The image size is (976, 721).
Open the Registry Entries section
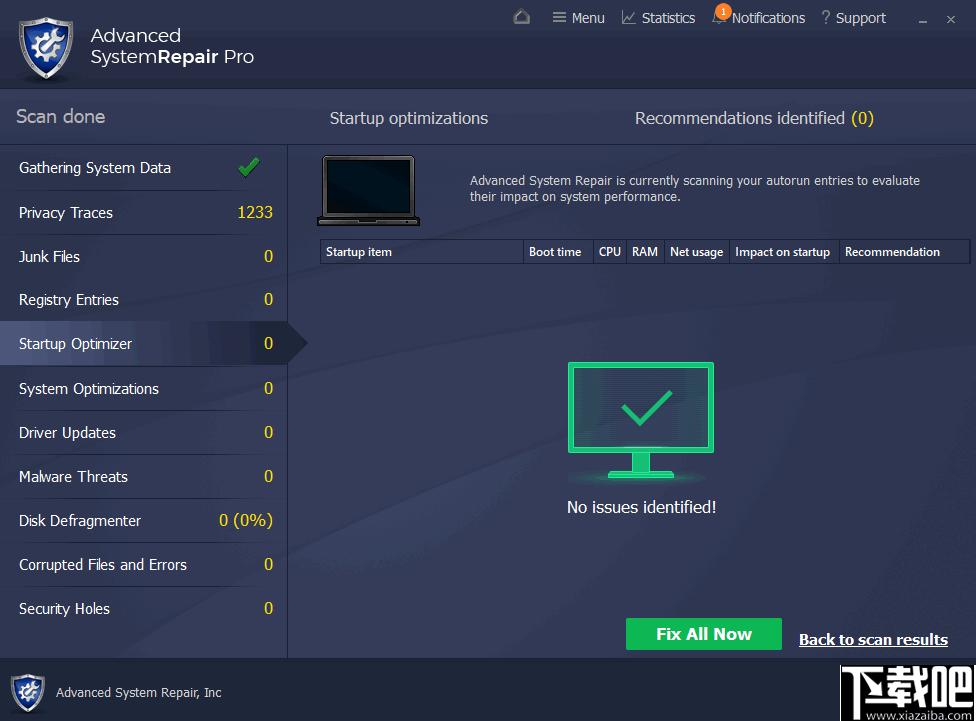pos(144,299)
